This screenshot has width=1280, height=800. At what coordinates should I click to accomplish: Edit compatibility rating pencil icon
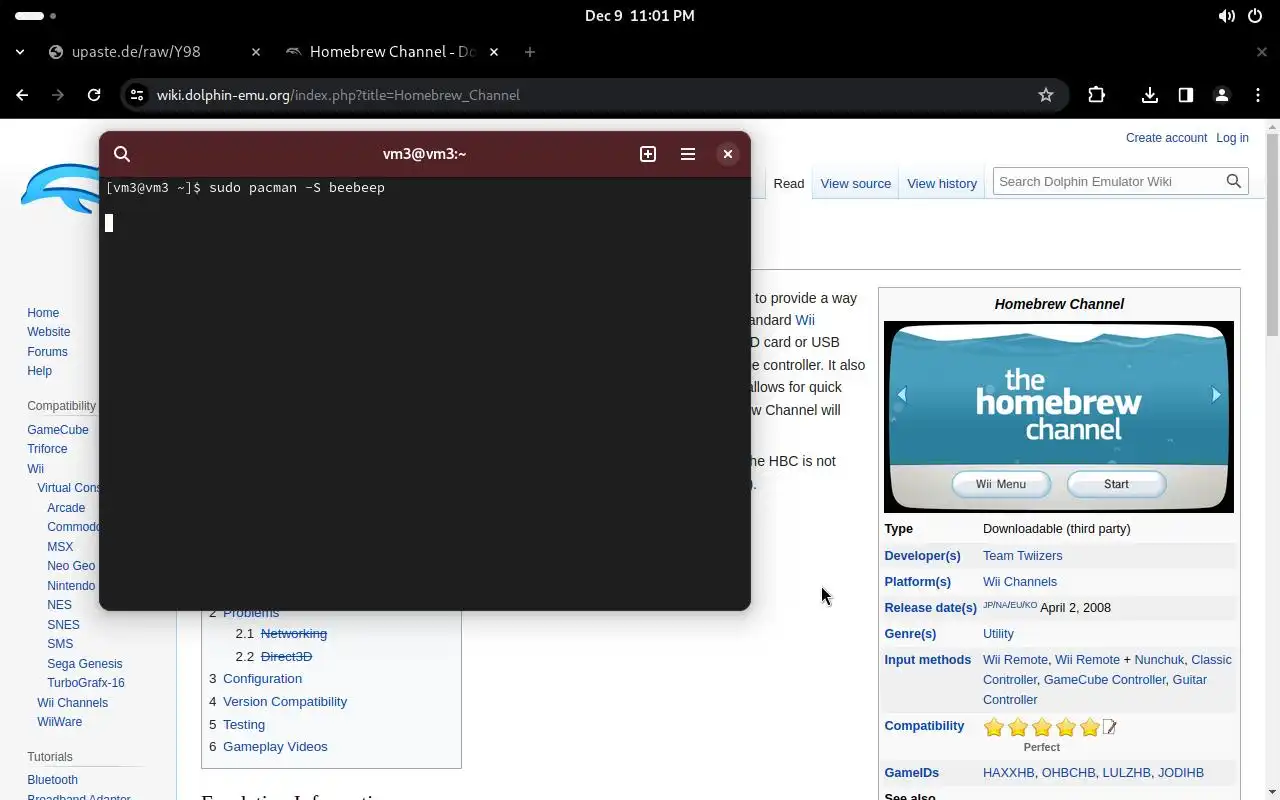coord(1109,727)
